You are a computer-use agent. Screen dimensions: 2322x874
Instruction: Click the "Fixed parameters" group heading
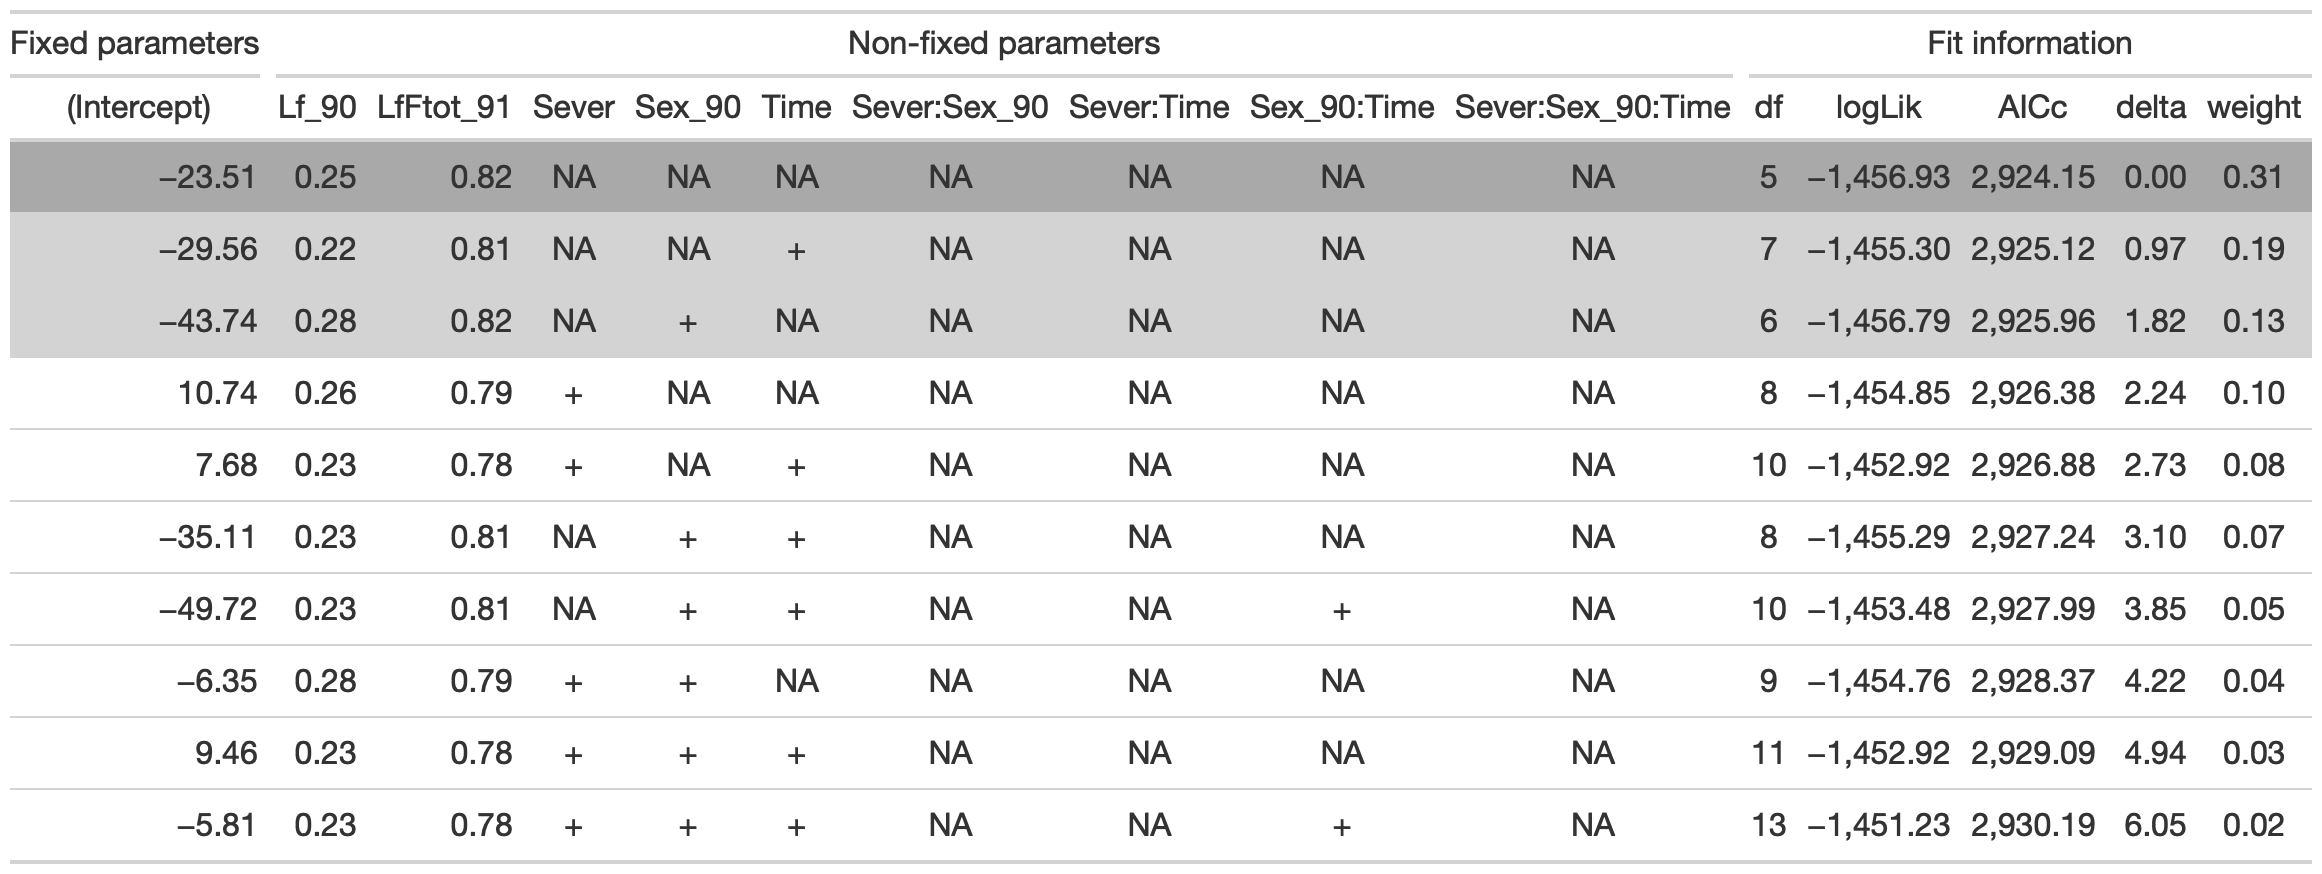[135, 44]
